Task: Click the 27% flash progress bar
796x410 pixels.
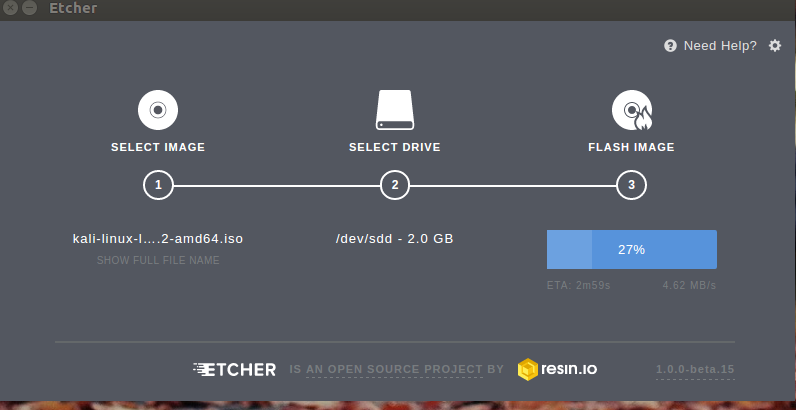Action: click(631, 249)
